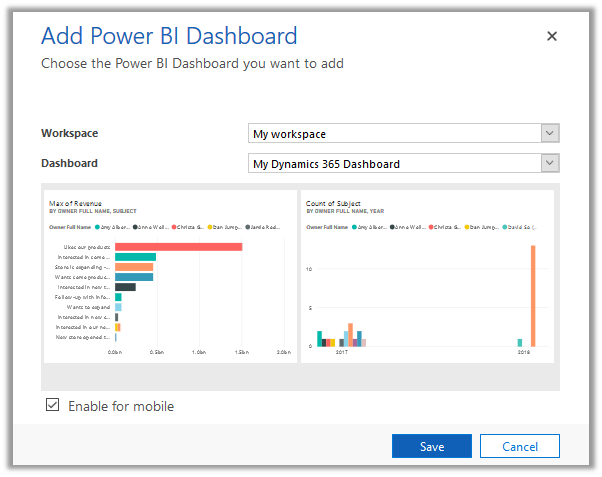
Task: Click the 2017 axis label
Action: click(341, 353)
